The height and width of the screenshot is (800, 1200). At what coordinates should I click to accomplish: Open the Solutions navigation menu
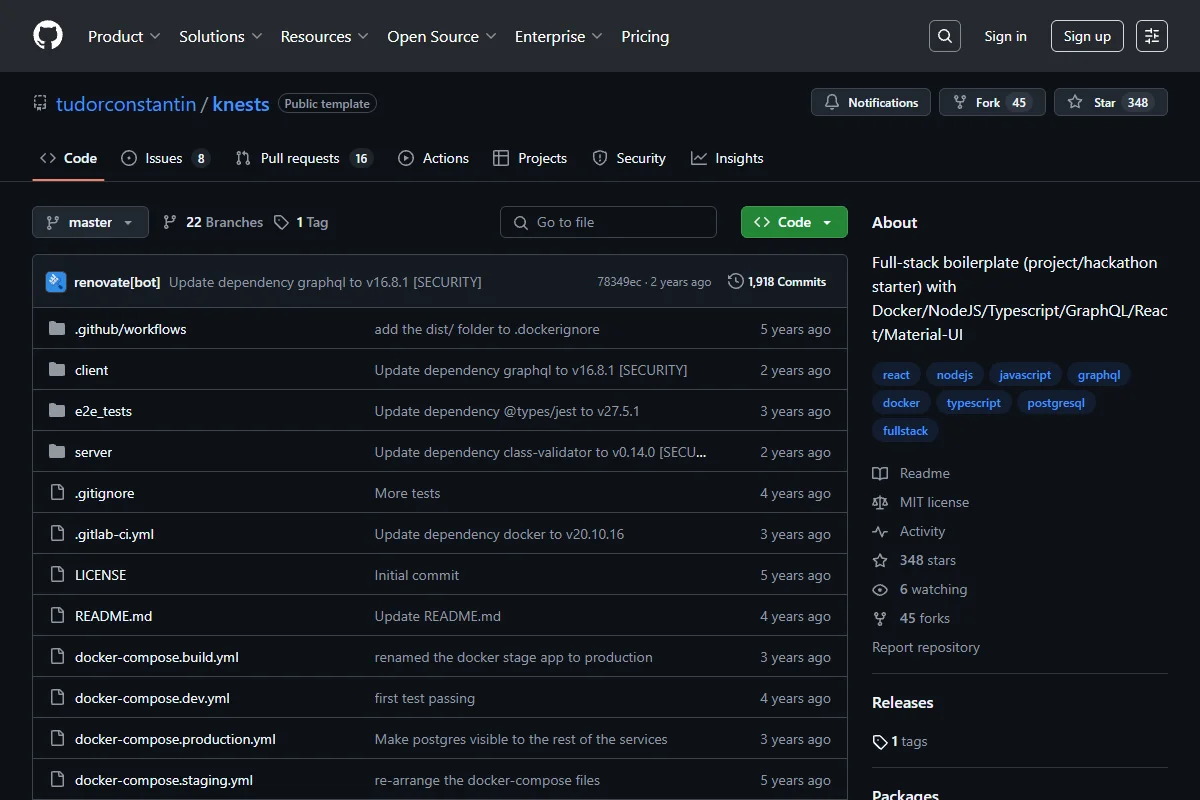coord(221,36)
